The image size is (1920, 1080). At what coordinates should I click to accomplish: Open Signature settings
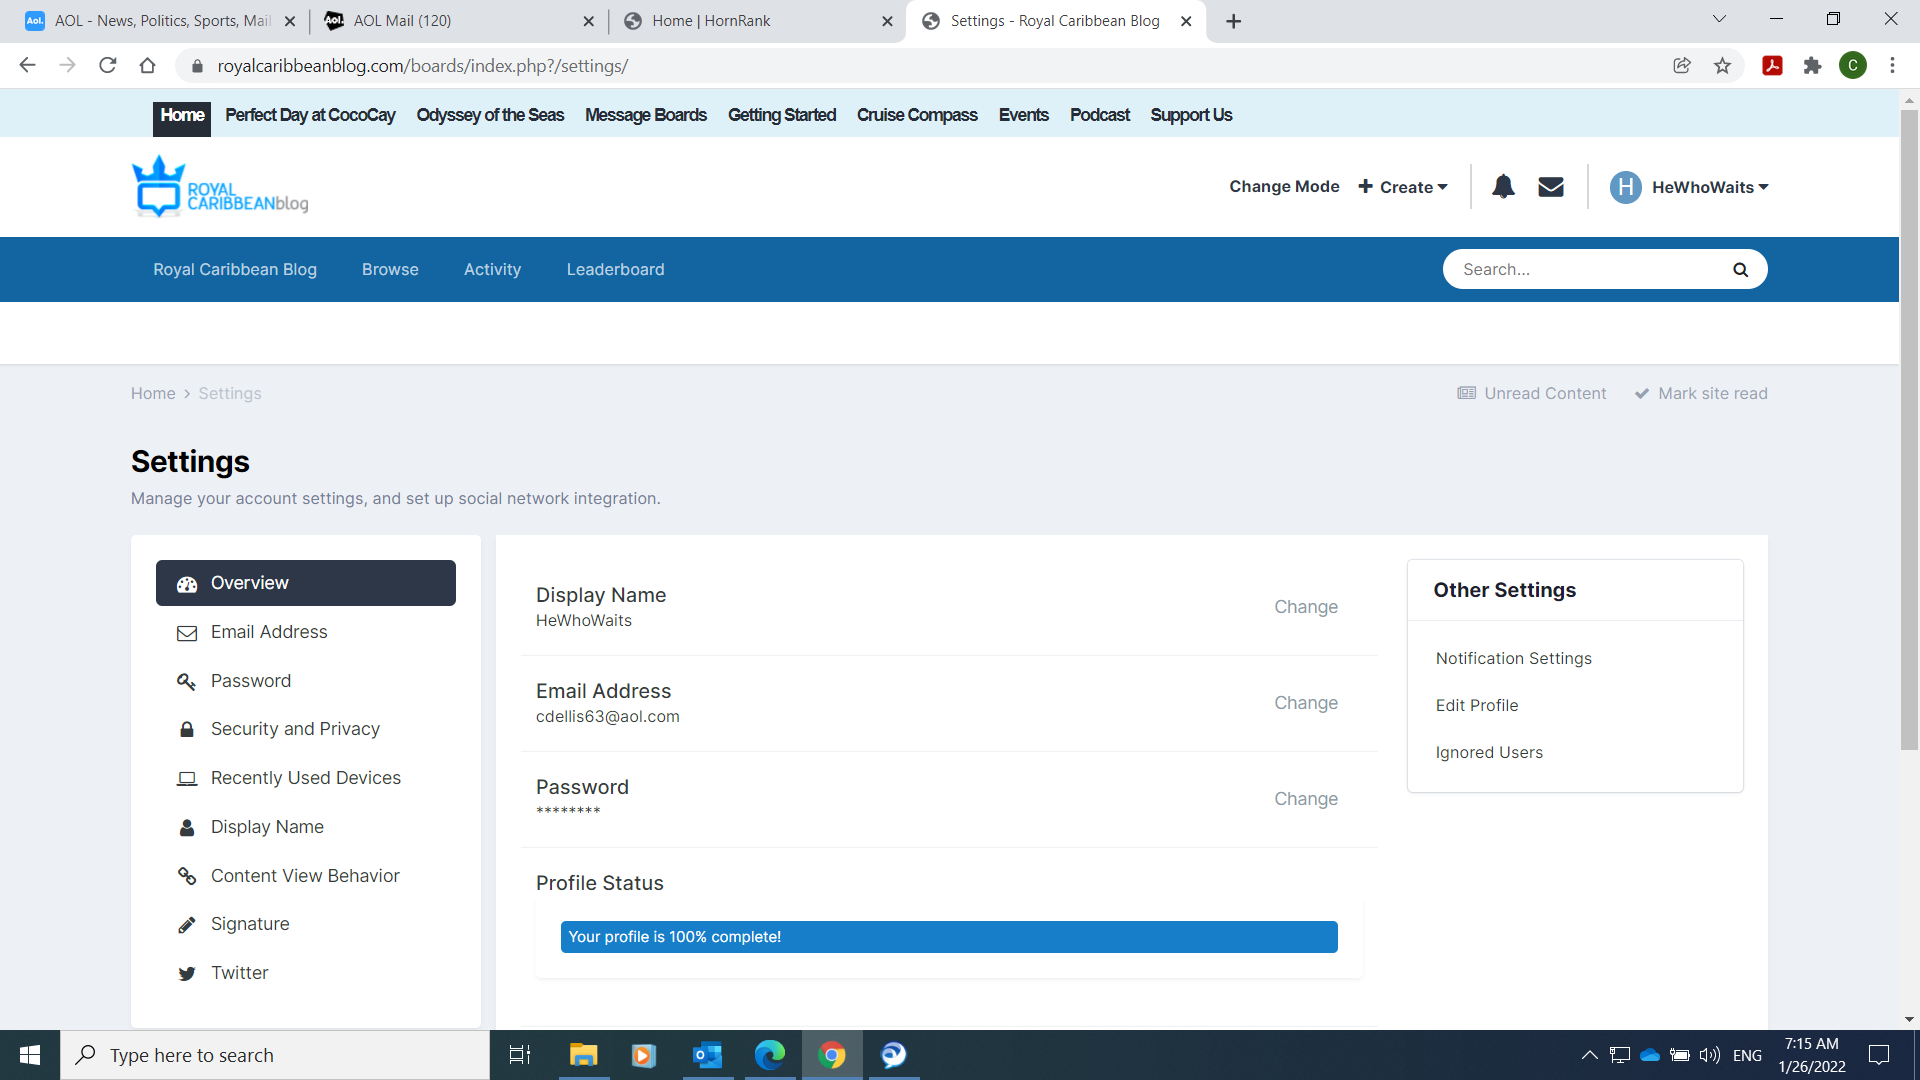point(306,924)
